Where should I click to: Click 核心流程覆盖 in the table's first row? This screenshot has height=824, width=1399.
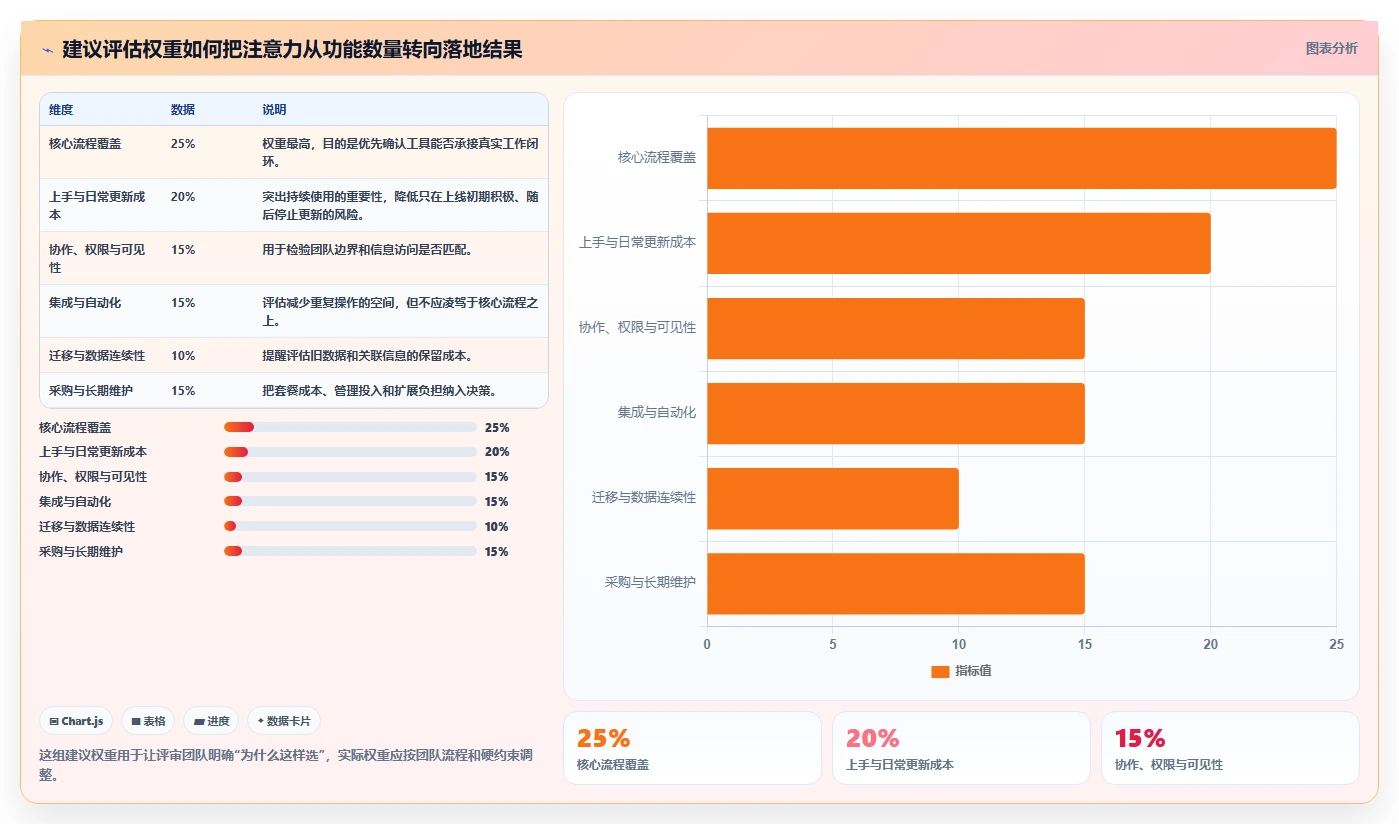tap(85, 144)
